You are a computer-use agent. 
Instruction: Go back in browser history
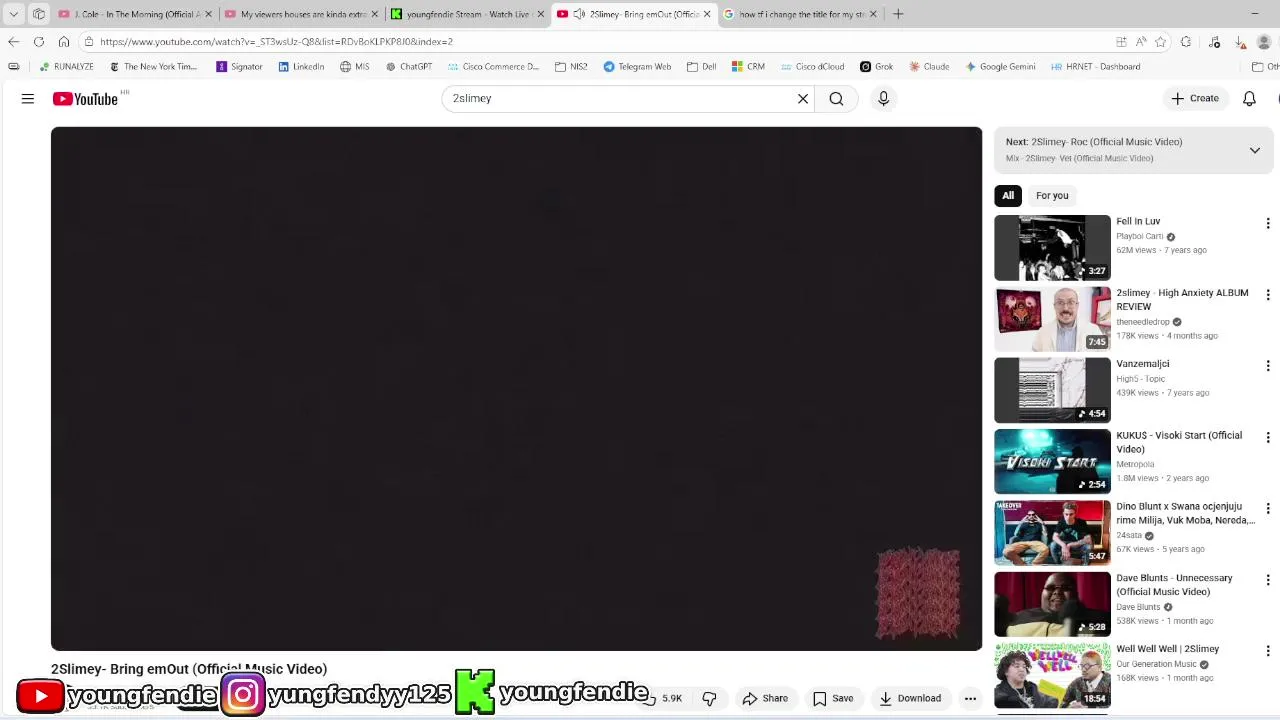[13, 41]
